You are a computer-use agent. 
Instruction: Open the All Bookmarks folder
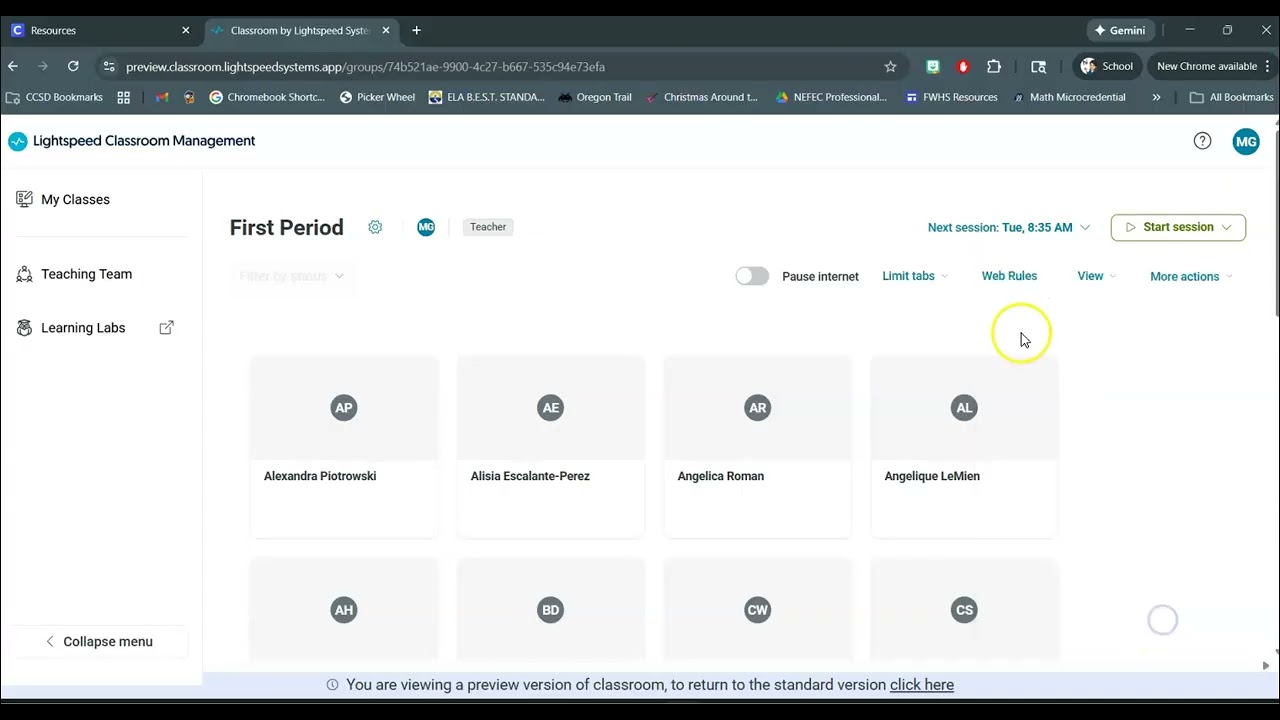(x=1231, y=97)
